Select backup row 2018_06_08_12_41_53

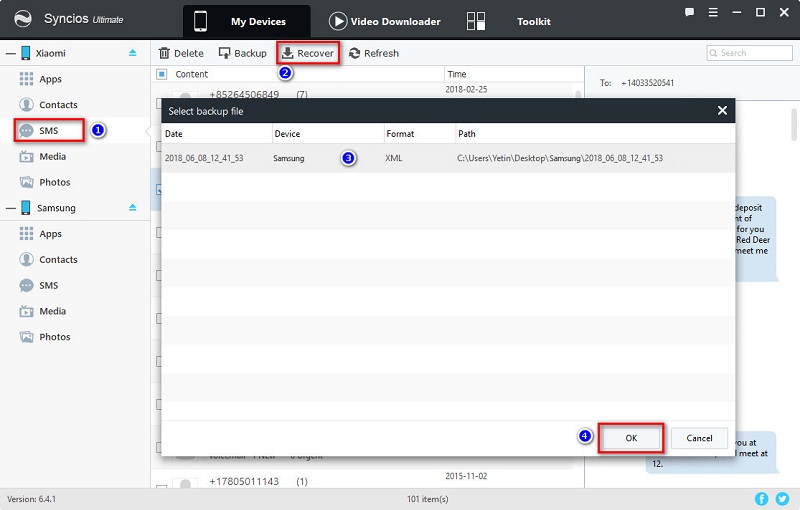[x=448, y=158]
